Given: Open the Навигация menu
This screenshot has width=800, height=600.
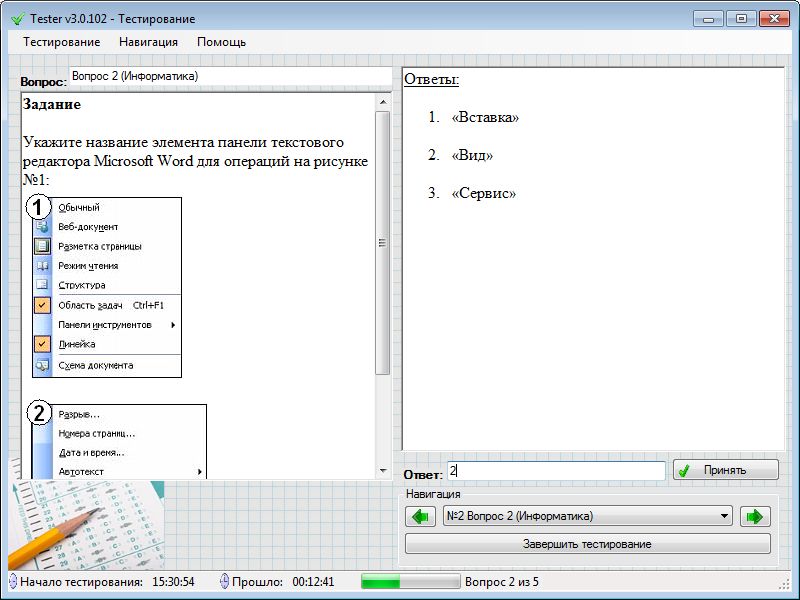Looking at the screenshot, I should [x=148, y=42].
